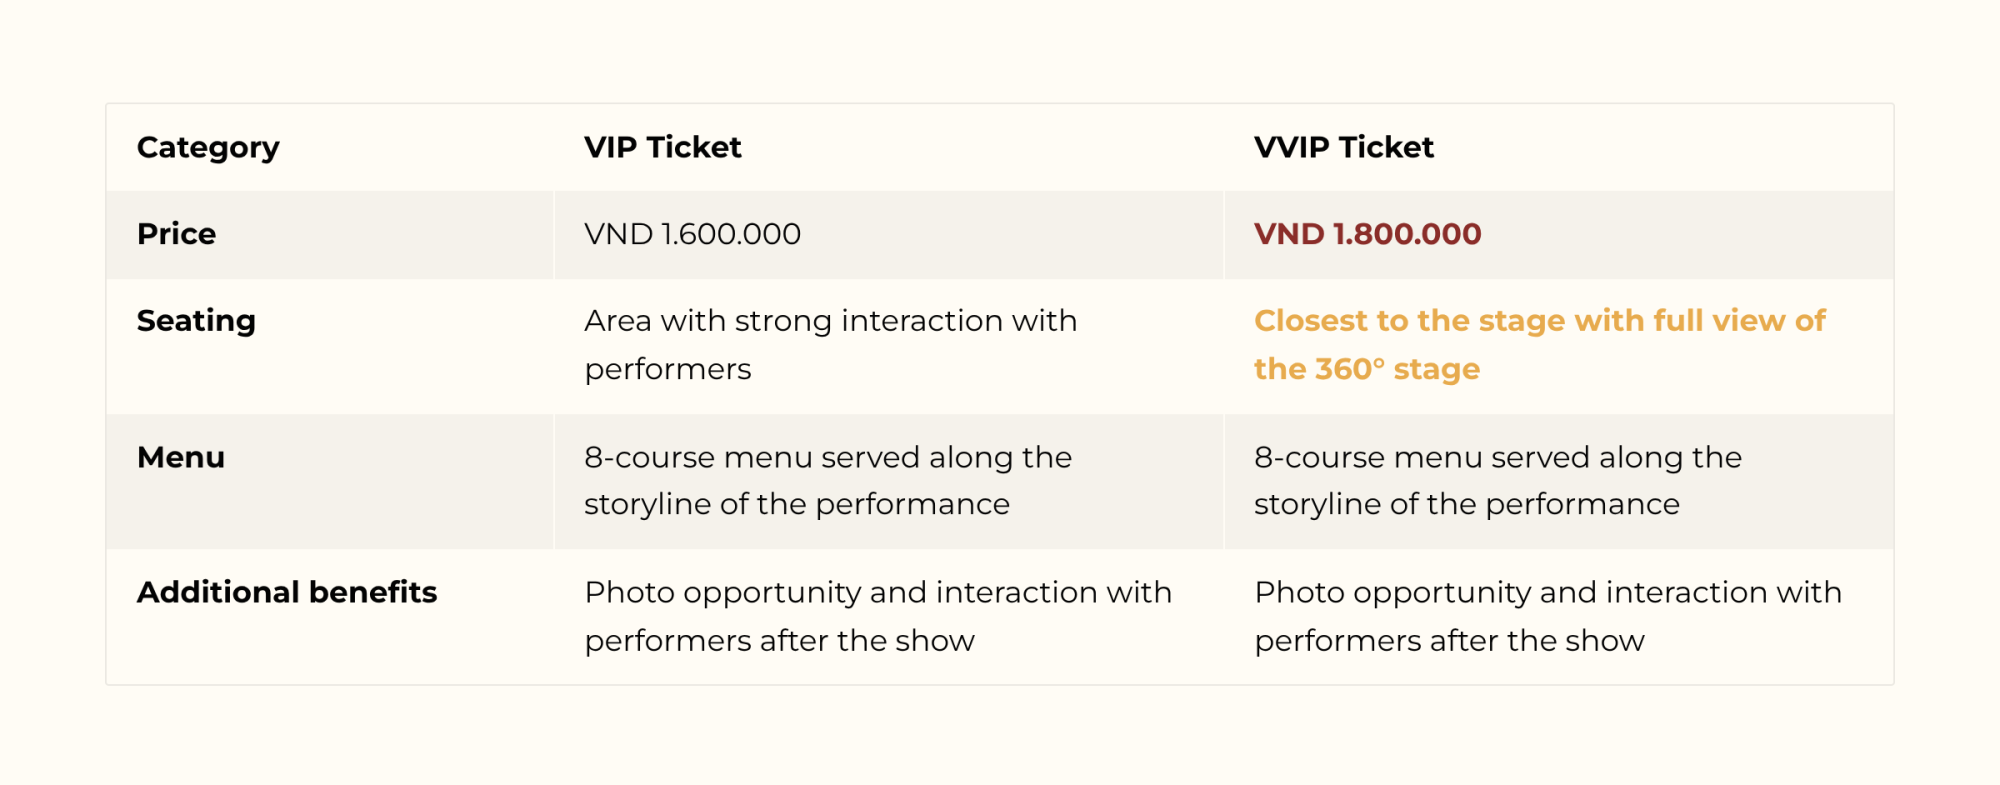Click the red VND 1.800.000 price

(x=1367, y=234)
